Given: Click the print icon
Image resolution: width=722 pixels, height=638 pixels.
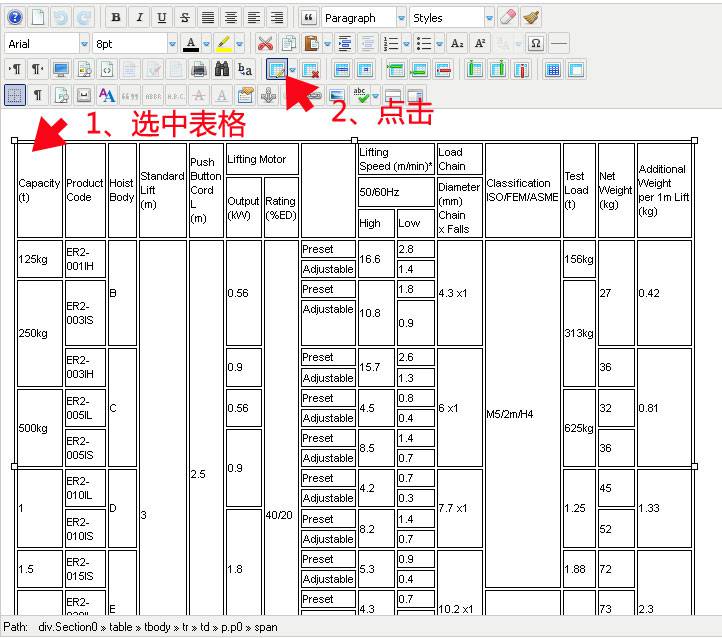Looking at the screenshot, I should 198,70.
